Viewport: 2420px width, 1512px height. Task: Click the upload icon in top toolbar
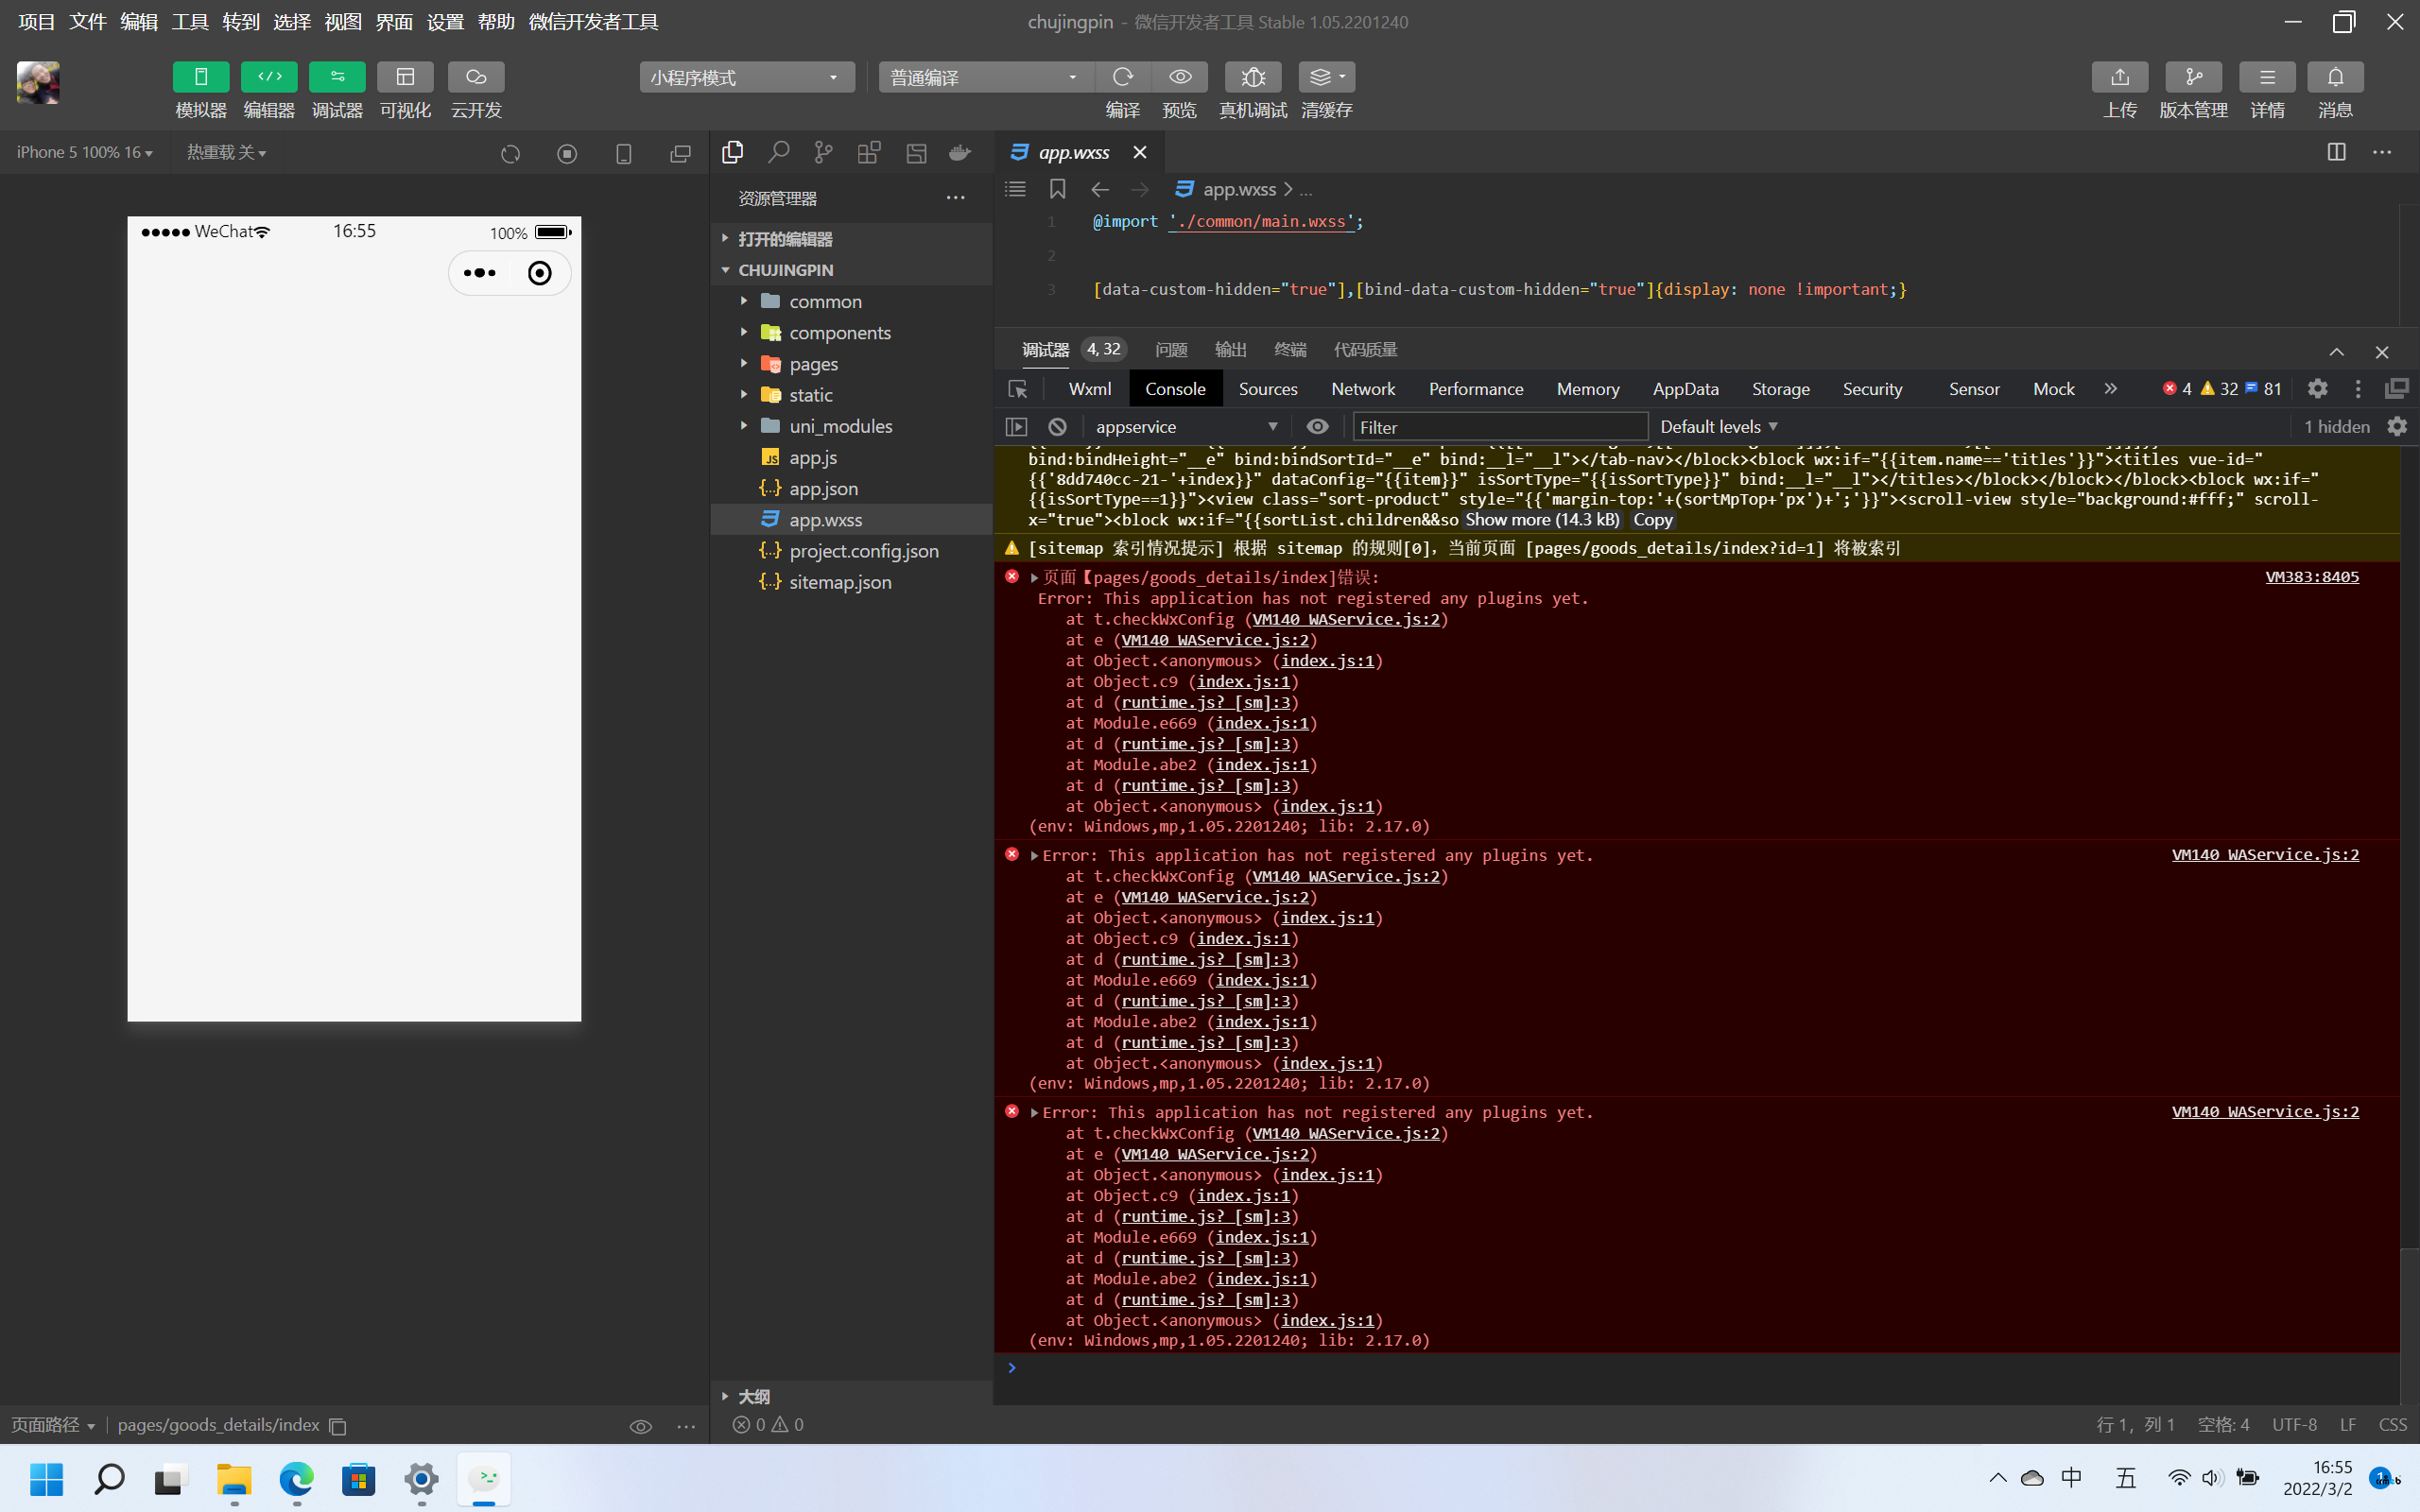2117,75
